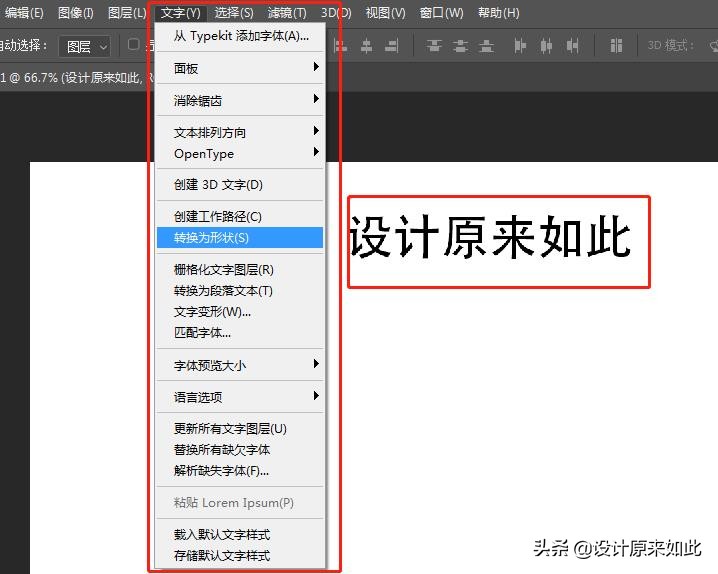This screenshot has height=574, width=718.
Task: Open the 编辑(E) menu
Action: pyautogui.click(x=24, y=13)
